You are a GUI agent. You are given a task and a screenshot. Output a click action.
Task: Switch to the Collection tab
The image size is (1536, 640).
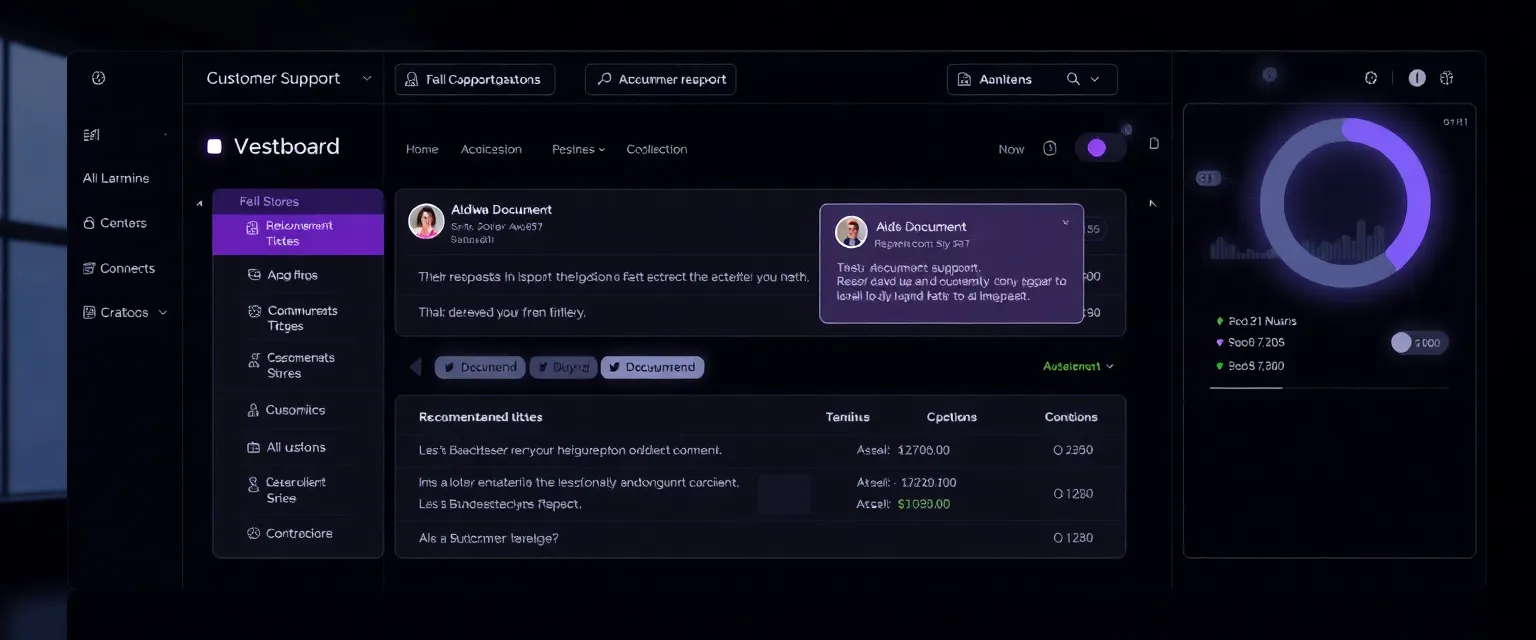656,149
